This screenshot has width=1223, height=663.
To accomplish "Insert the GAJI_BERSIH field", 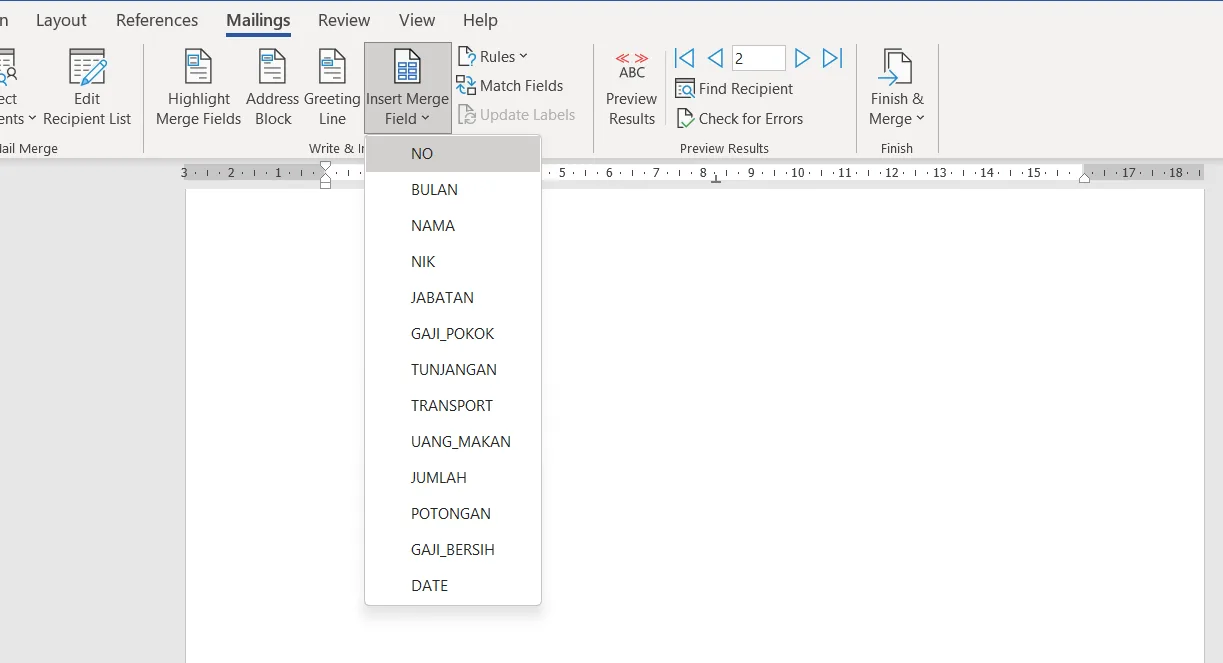I will (453, 550).
